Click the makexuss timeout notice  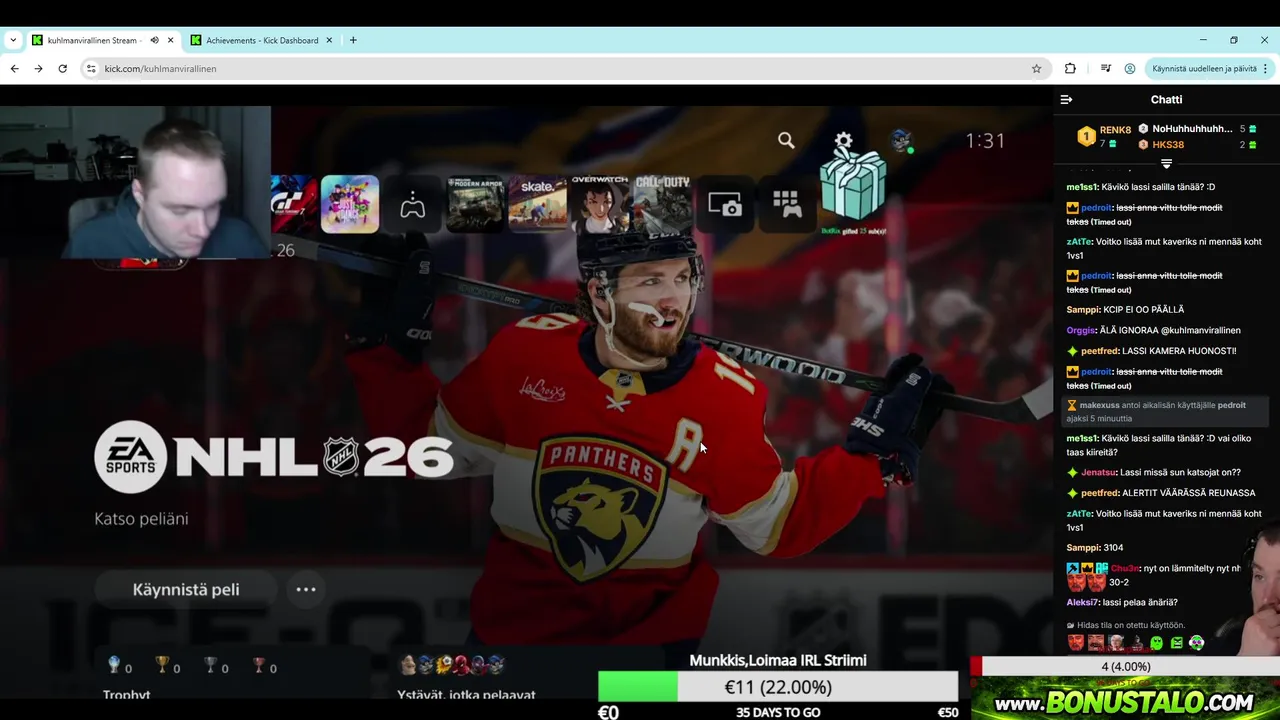[x=1164, y=411]
